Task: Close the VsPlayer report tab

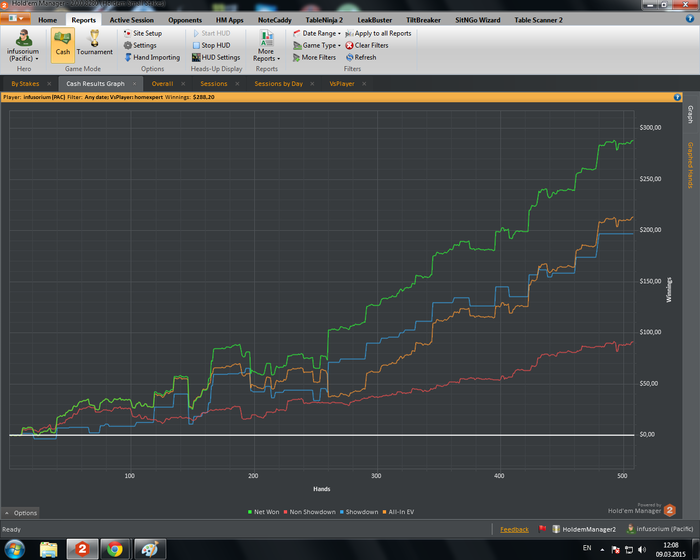Action: 364,84
